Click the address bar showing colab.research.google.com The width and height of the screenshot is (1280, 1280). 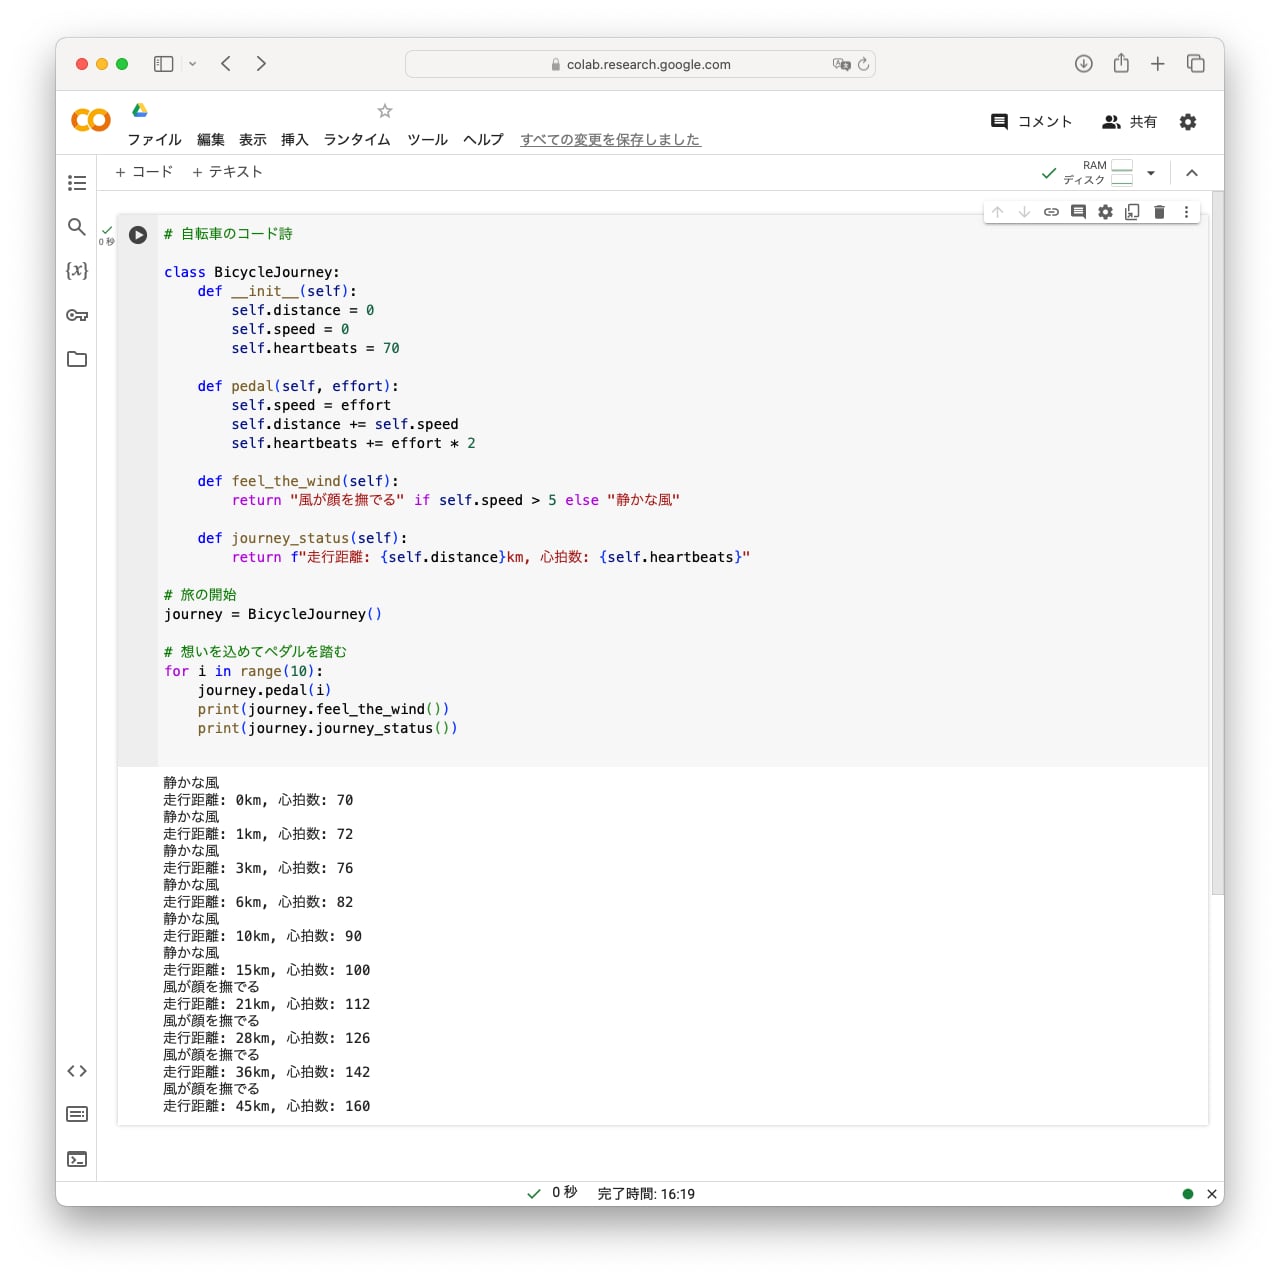pyautogui.click(x=640, y=64)
